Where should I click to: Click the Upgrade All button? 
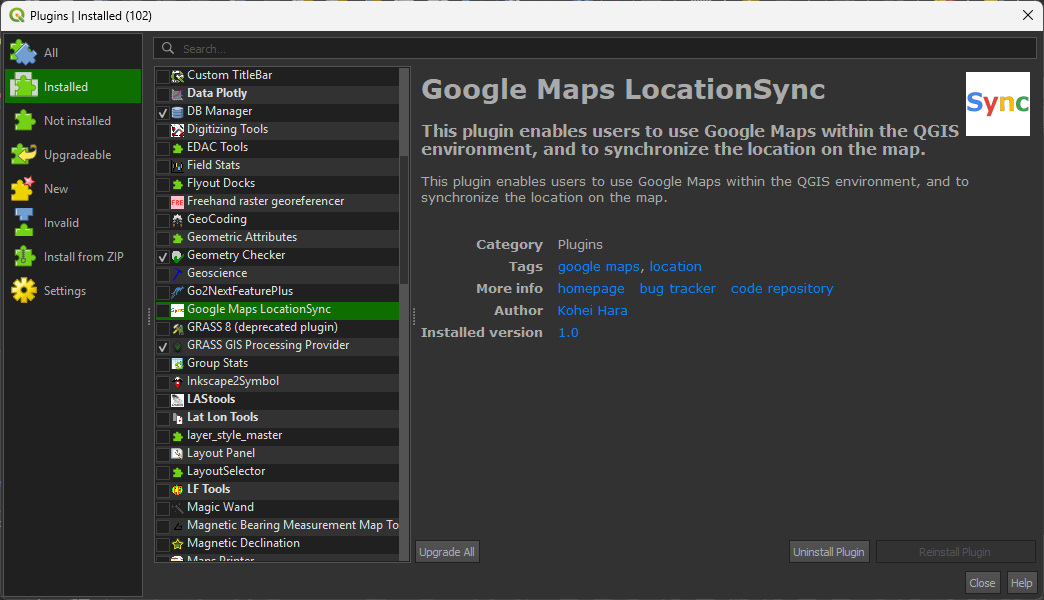447,551
